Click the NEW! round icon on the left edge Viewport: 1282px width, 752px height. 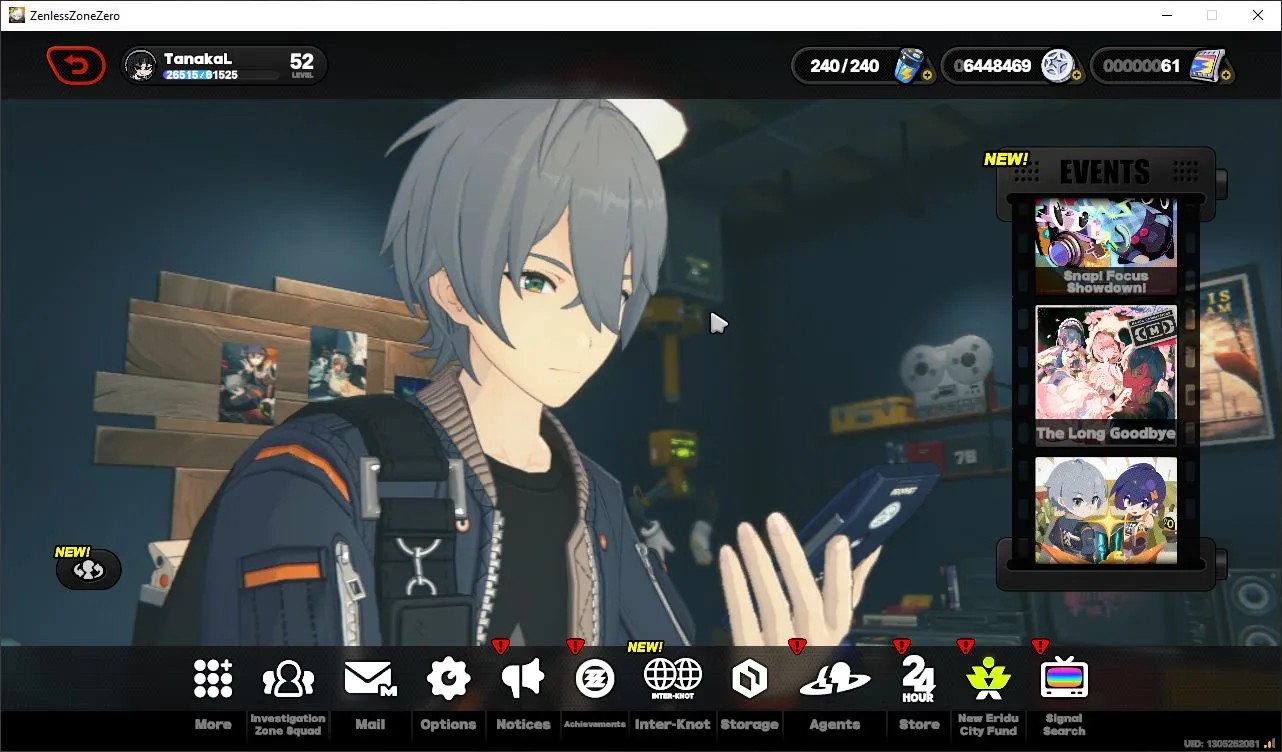[88, 568]
